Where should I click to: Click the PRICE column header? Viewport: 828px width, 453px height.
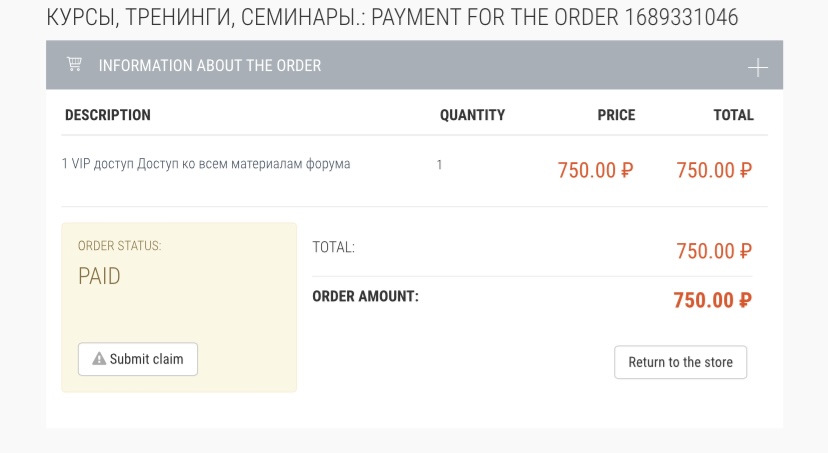coord(616,115)
